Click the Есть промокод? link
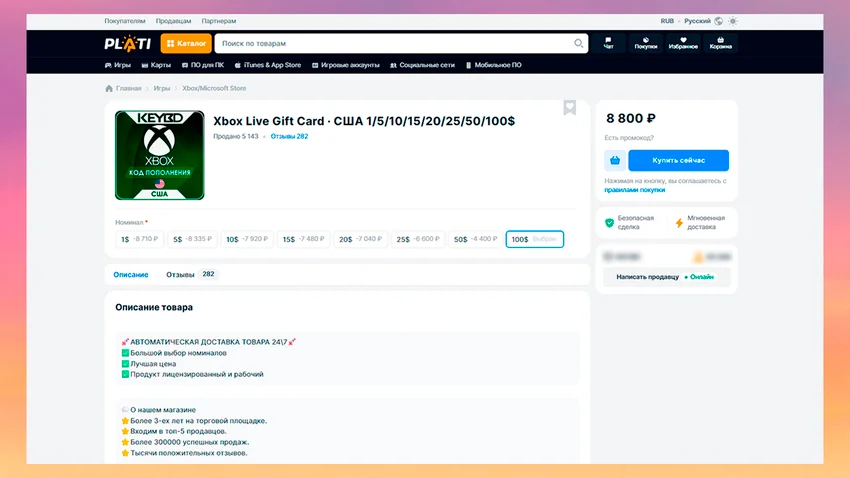Screen dimensions: 850x478 click(629, 138)
